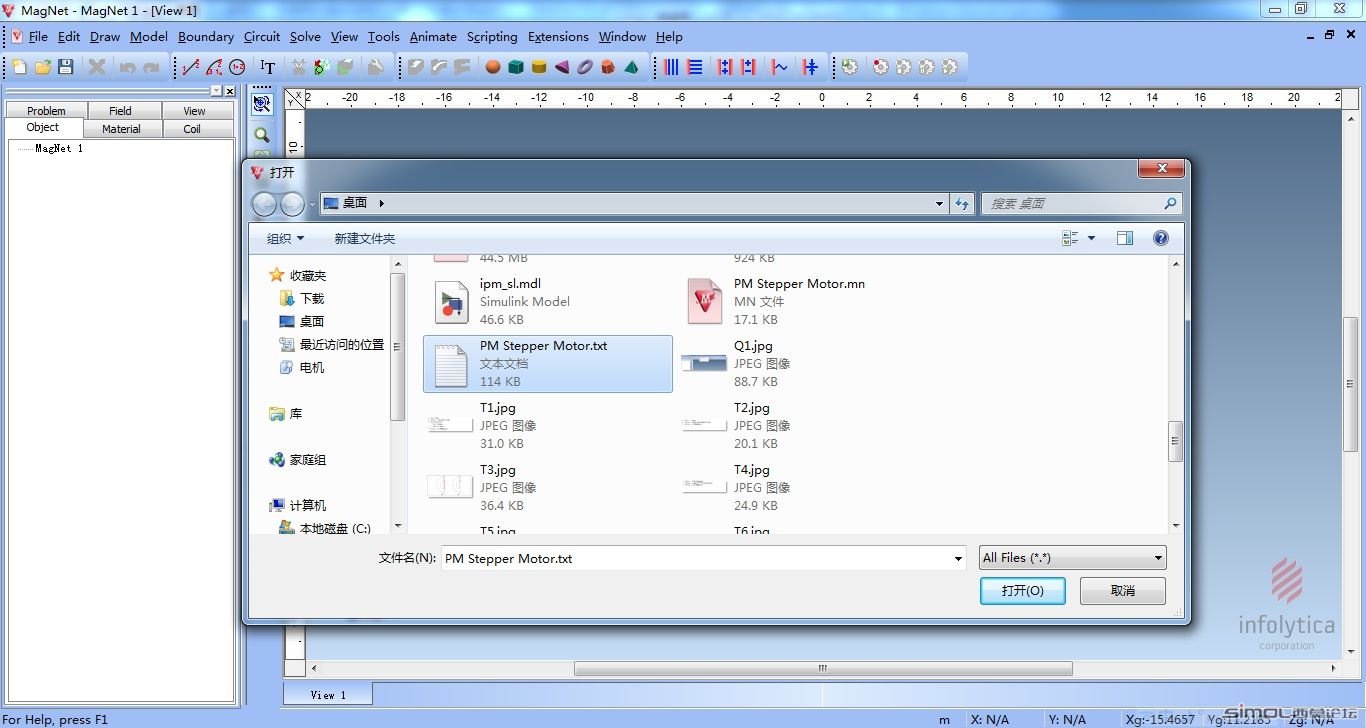
Task: Select the Add Arc drawing tool
Action: tap(214, 67)
